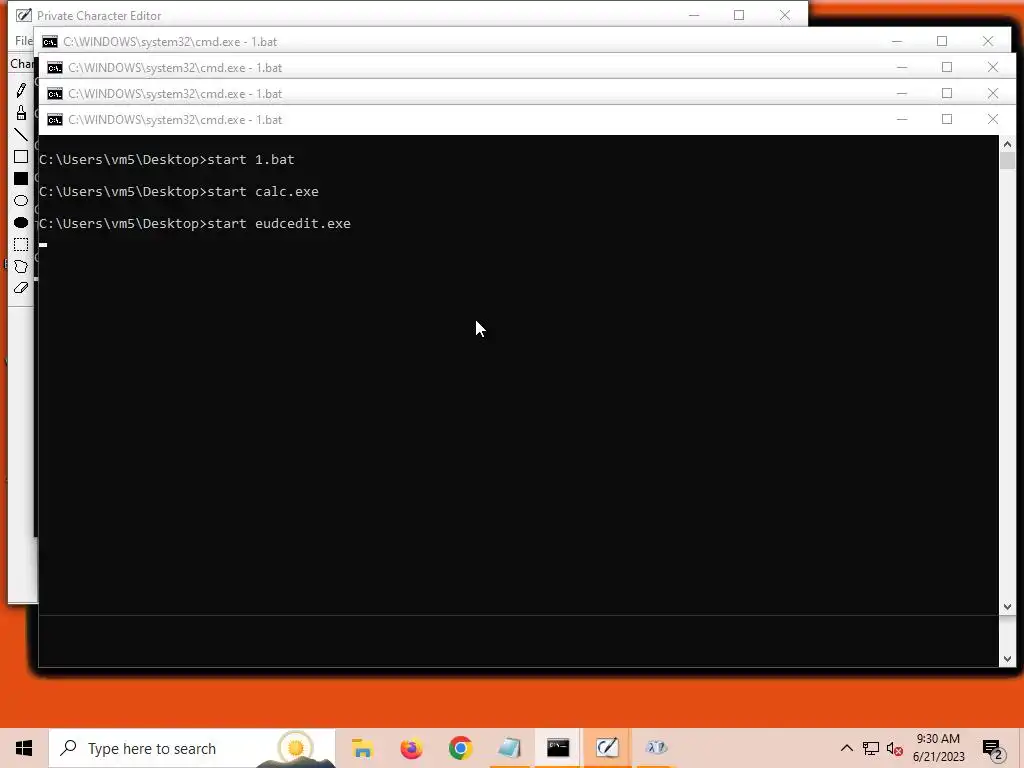Open Google Chrome from the taskbar
The height and width of the screenshot is (768, 1024).
[460, 748]
